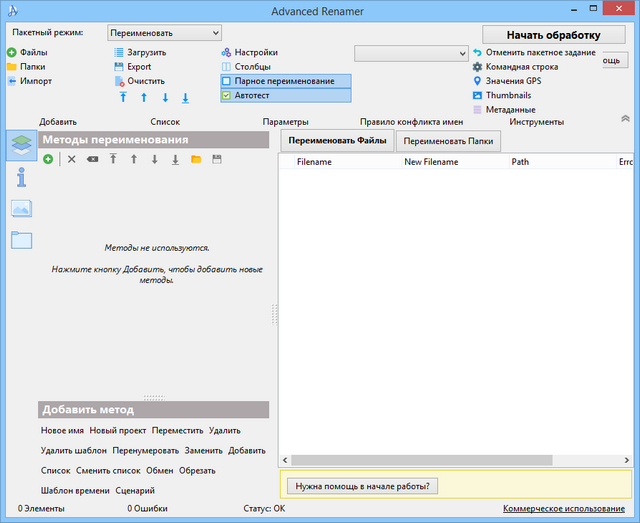
Task: Open the image preview sidebar panel
Action: point(21,208)
